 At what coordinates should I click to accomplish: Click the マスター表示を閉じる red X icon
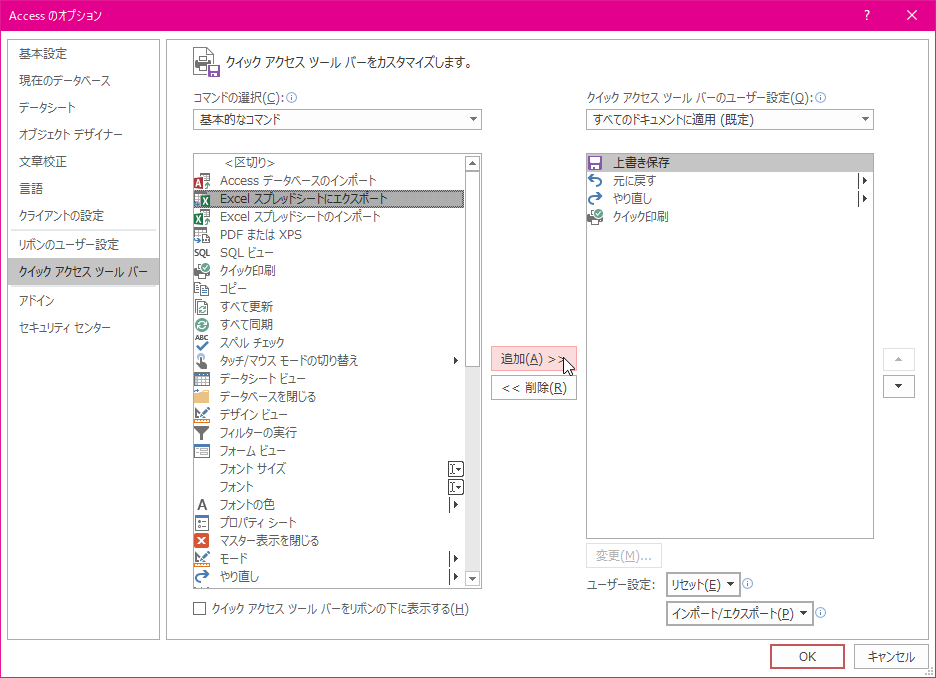tap(202, 541)
